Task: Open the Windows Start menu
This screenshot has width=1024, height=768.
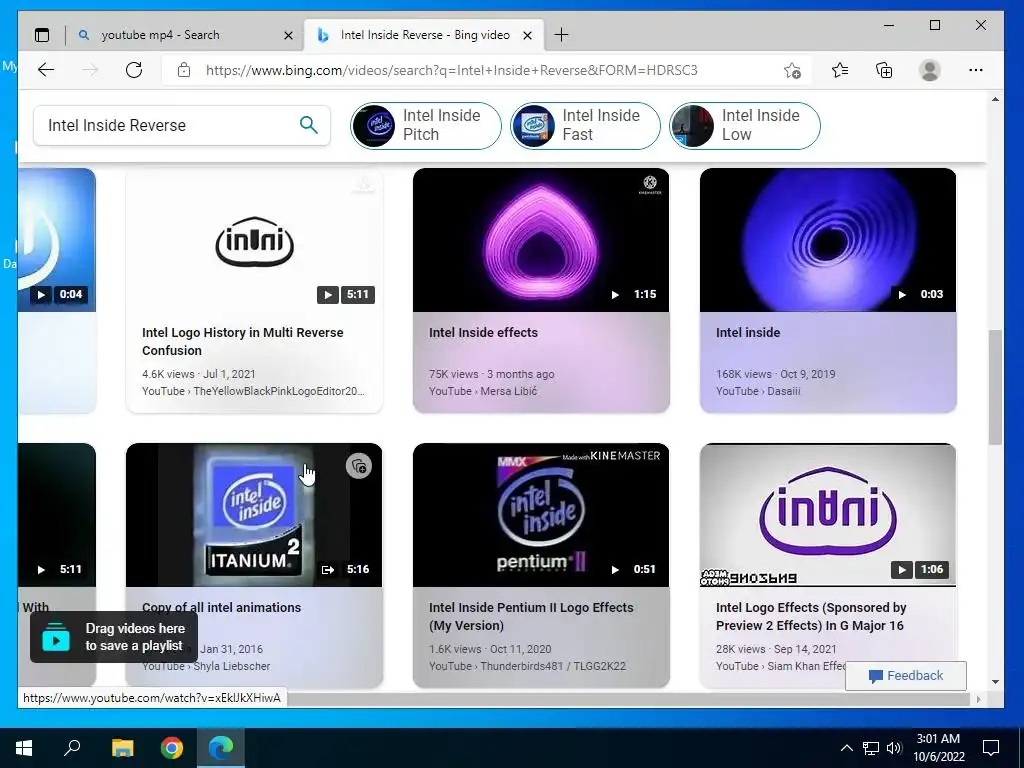Action: click(x=24, y=748)
